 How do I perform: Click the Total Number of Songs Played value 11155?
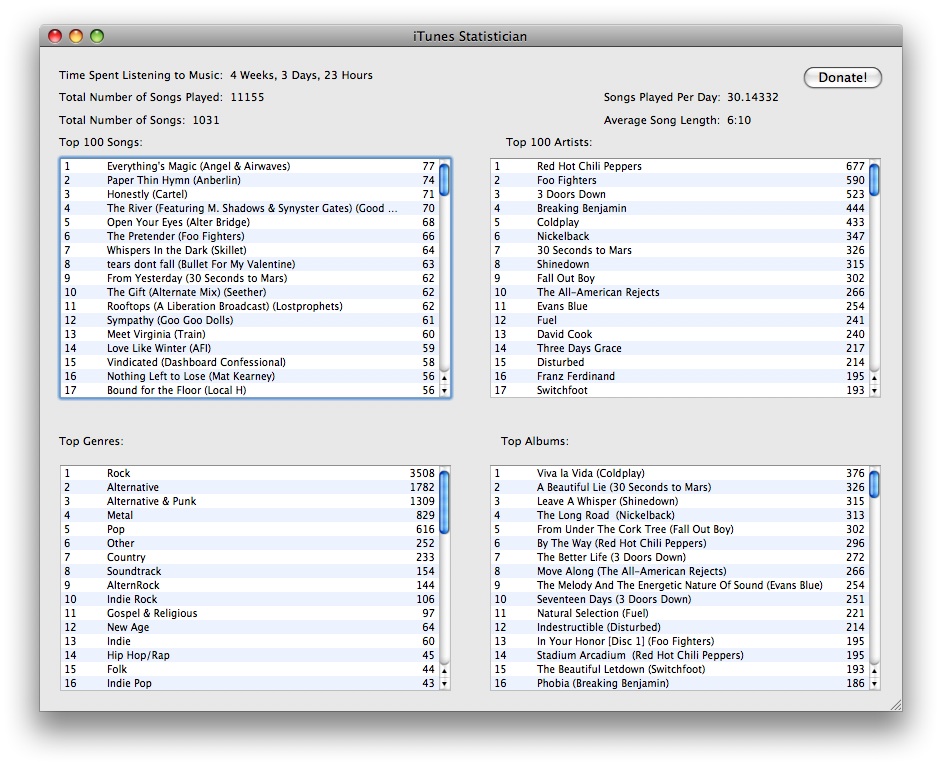click(x=247, y=97)
